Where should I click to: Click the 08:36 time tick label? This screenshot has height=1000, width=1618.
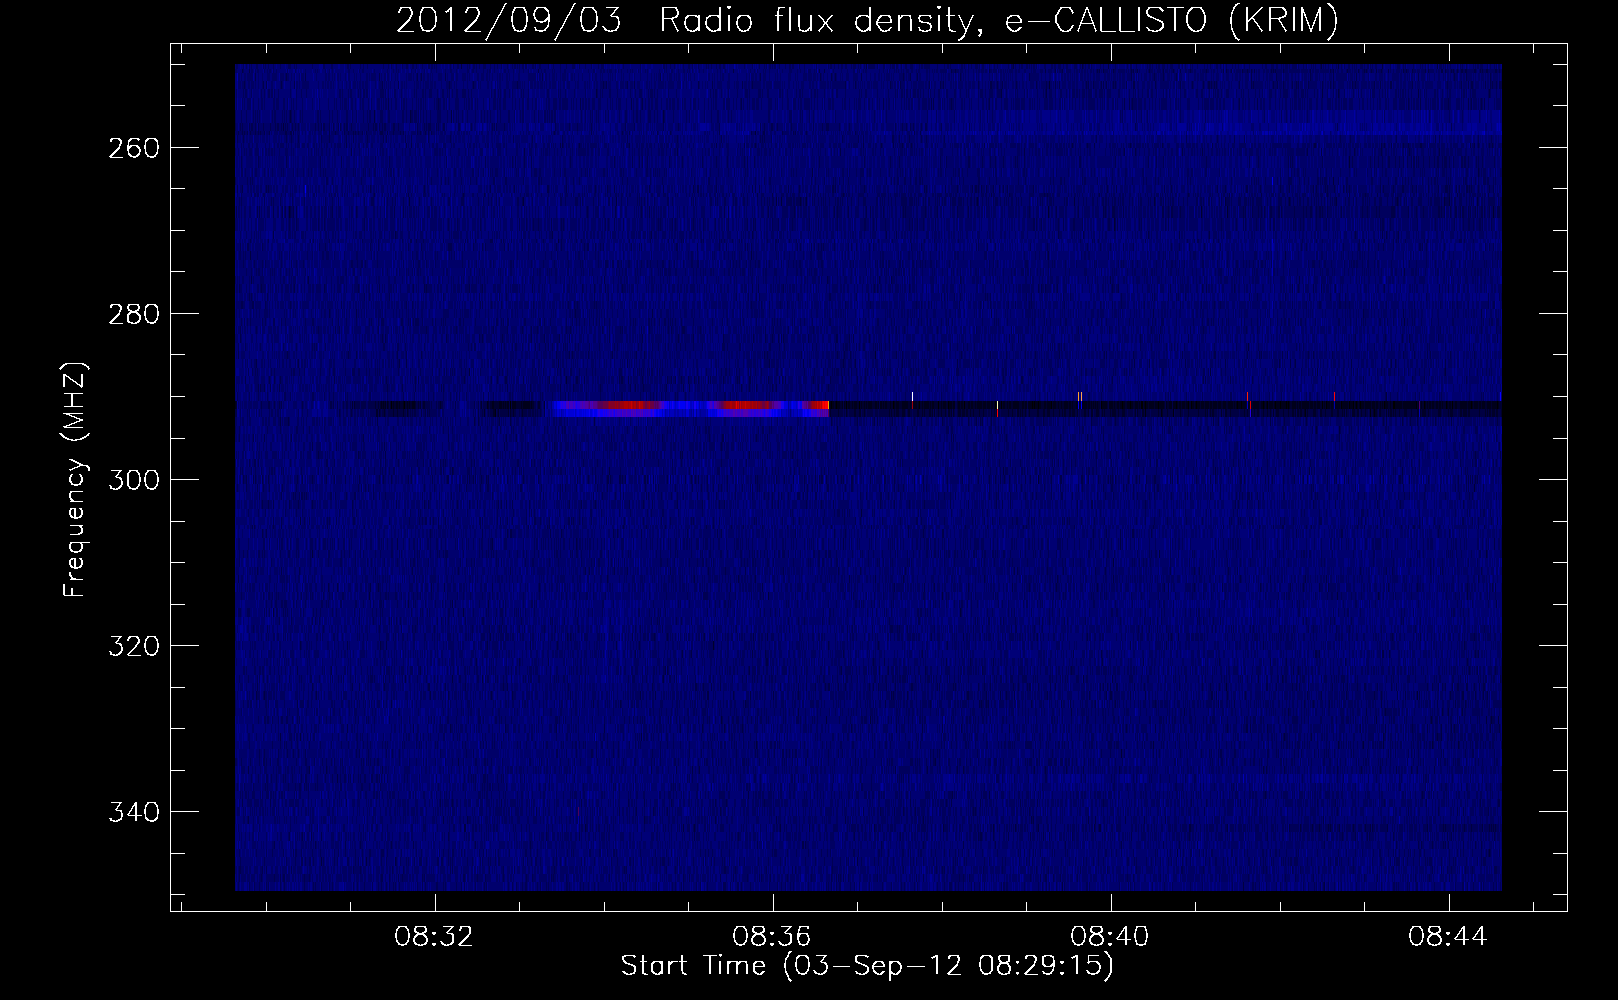point(772,937)
